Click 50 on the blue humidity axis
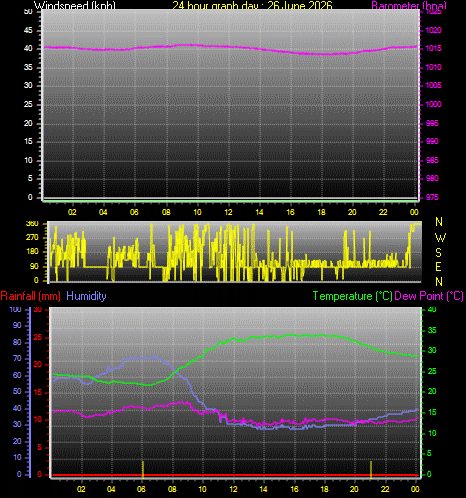 17,391
